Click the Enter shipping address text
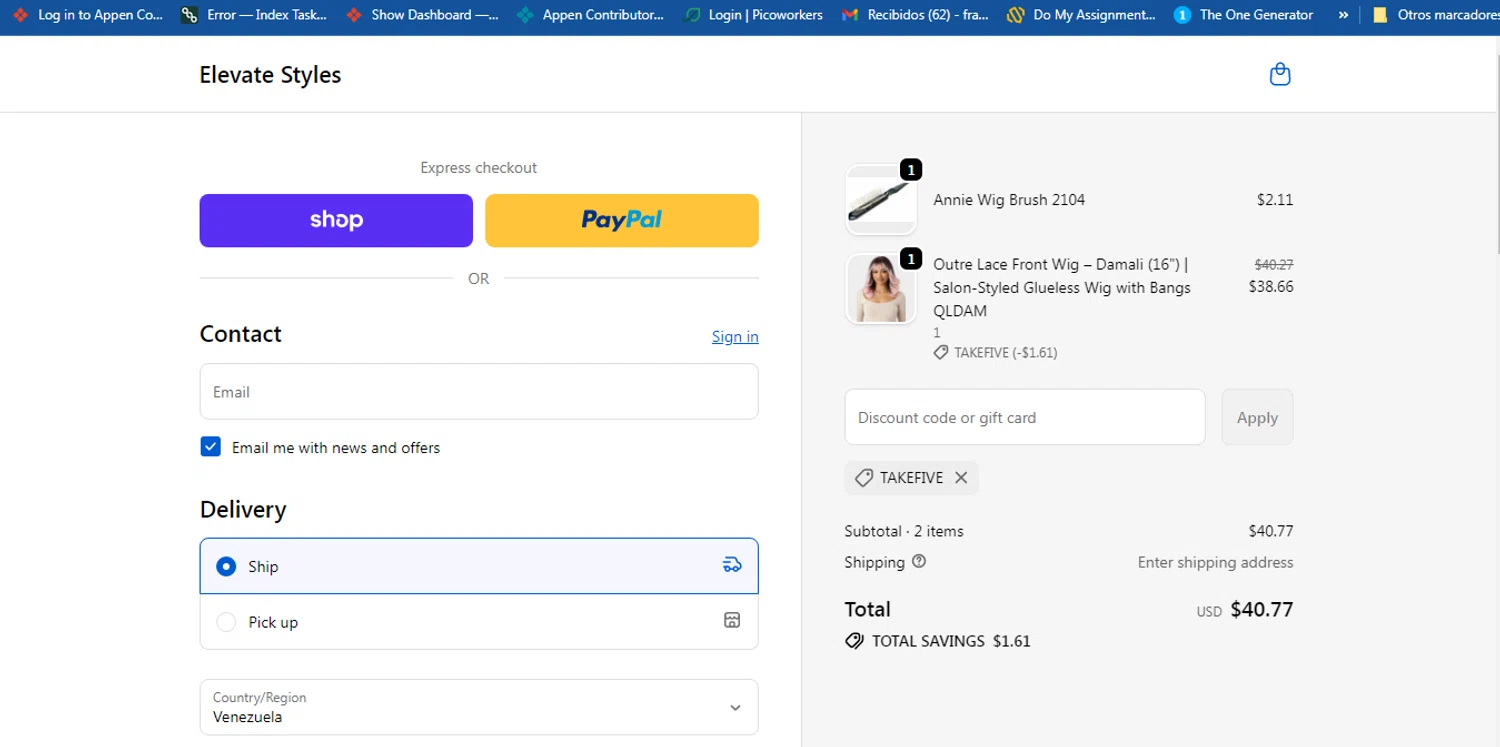Viewport: 1500px width, 747px height. click(x=1215, y=562)
